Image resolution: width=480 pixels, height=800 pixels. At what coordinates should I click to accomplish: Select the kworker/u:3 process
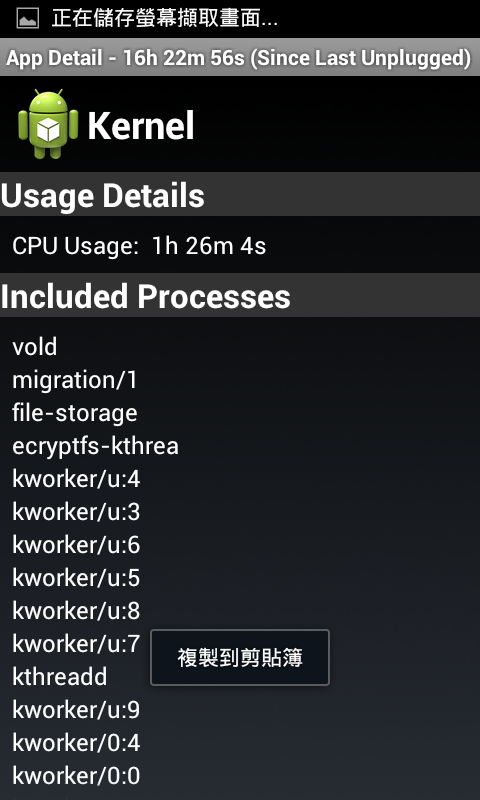pos(76,512)
